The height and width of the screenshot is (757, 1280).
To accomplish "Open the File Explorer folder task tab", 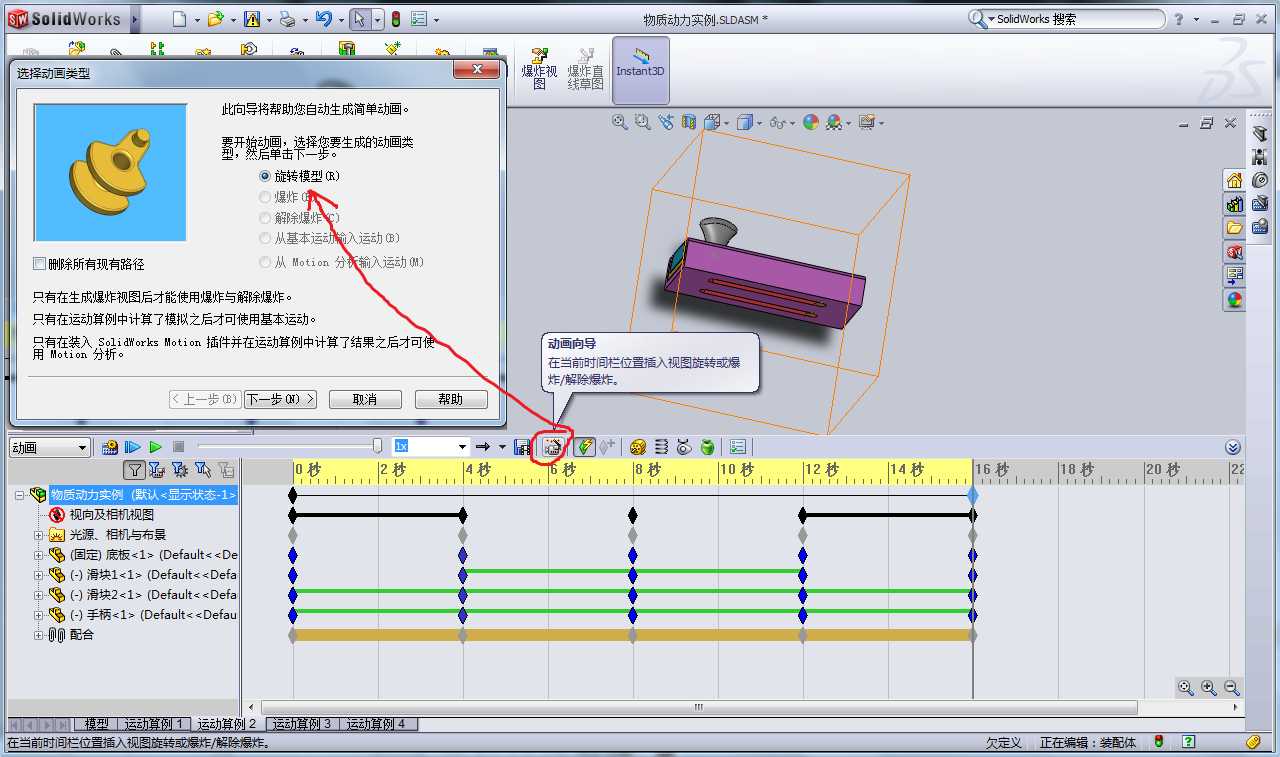I will click(x=1234, y=228).
